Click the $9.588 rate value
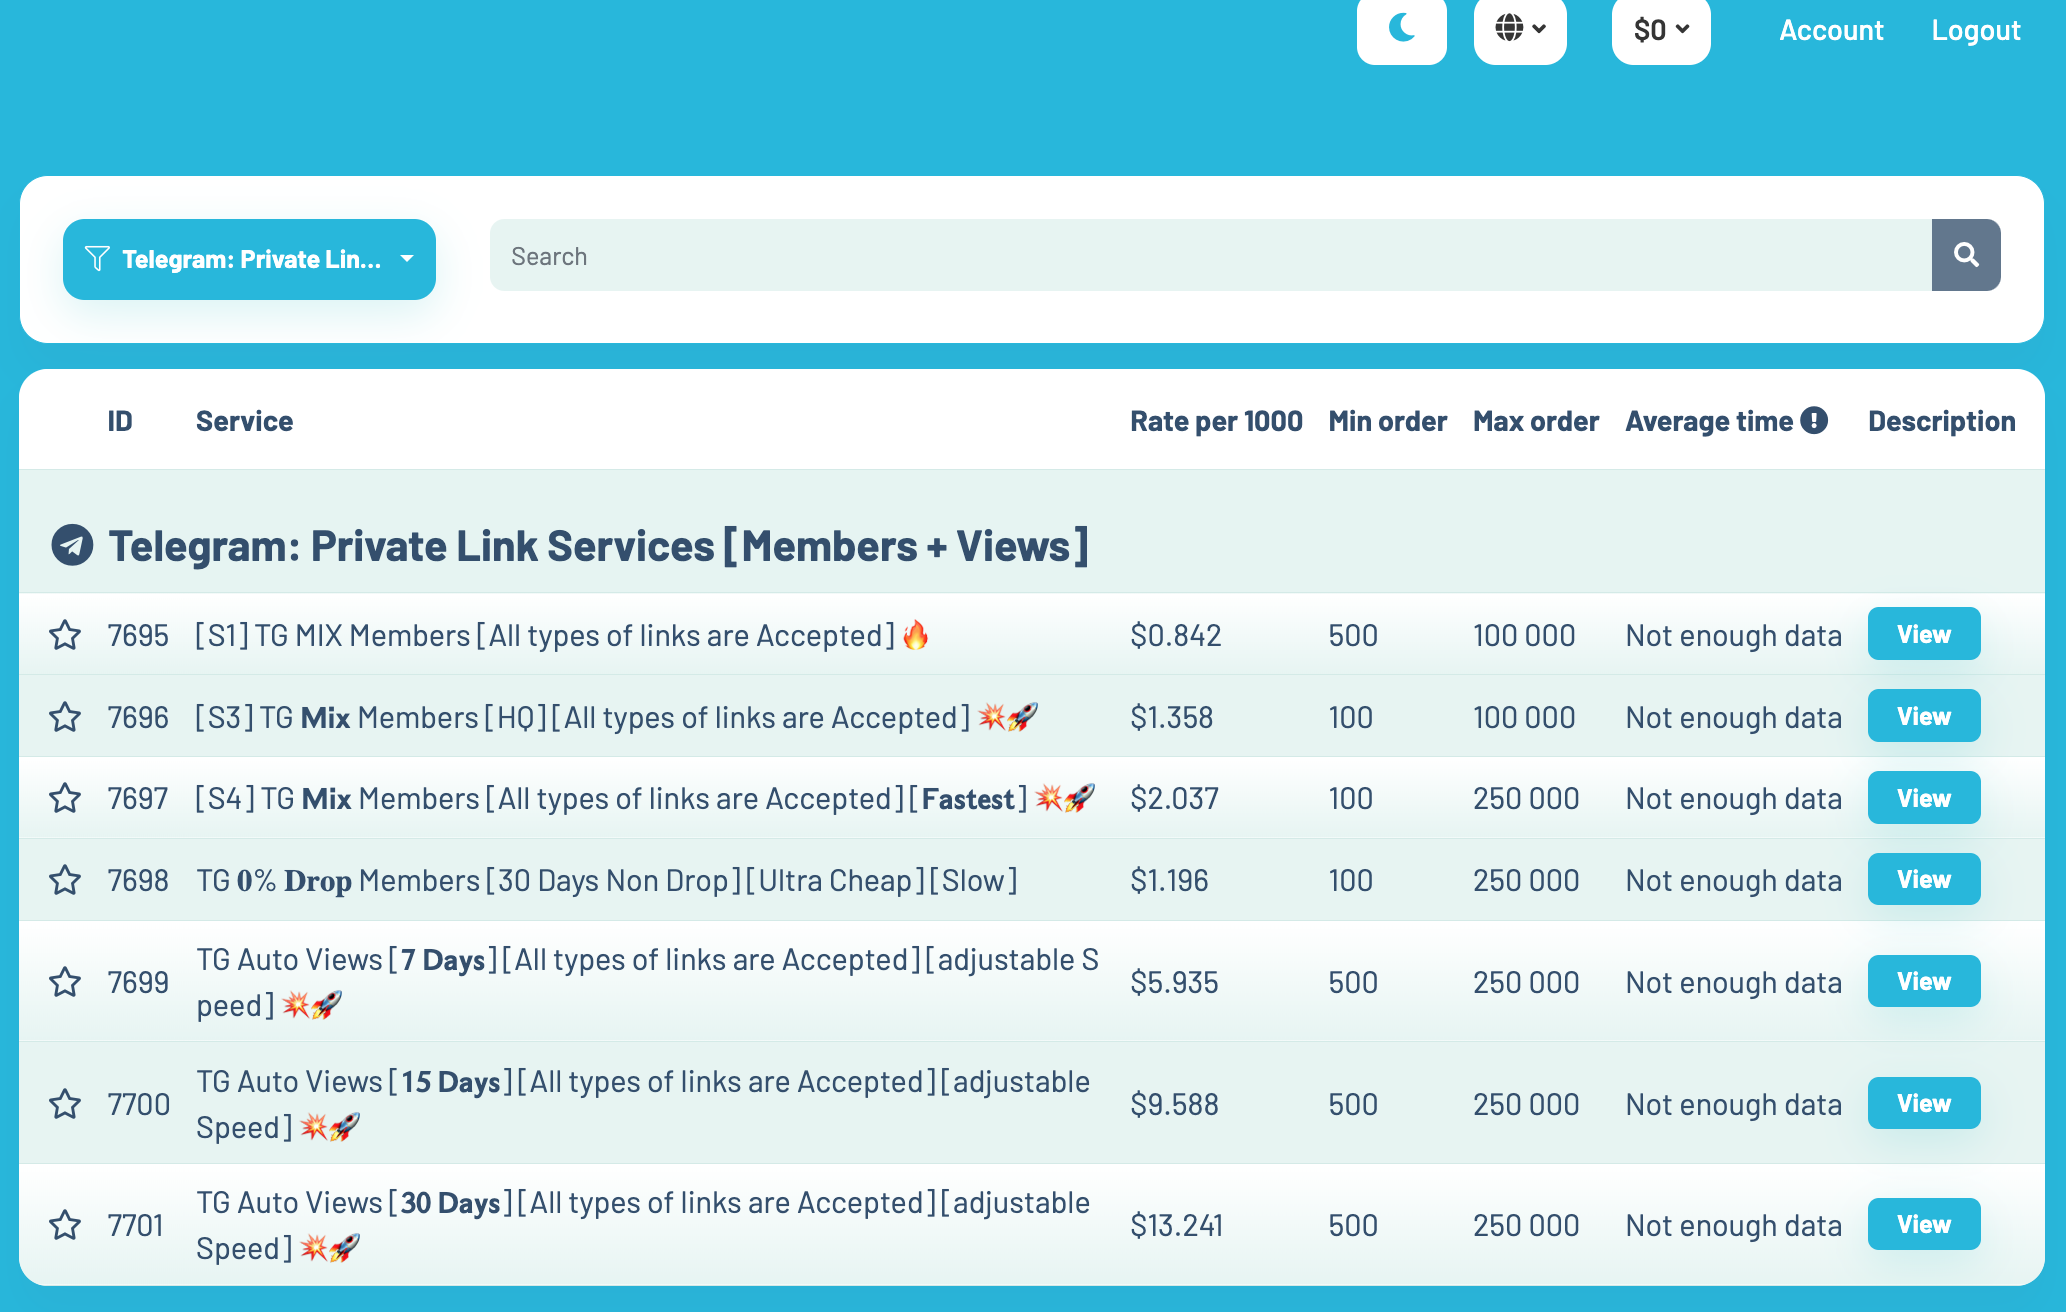 (x=1175, y=1104)
